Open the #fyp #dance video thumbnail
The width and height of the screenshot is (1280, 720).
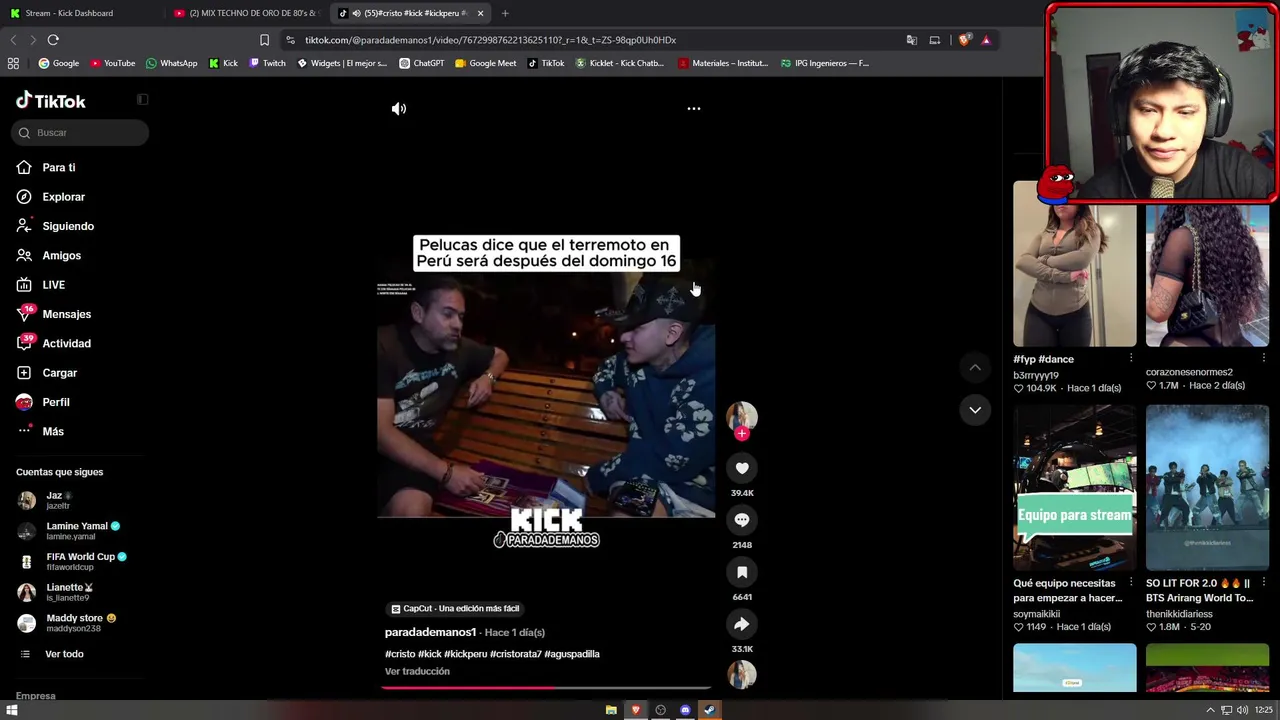click(1075, 263)
